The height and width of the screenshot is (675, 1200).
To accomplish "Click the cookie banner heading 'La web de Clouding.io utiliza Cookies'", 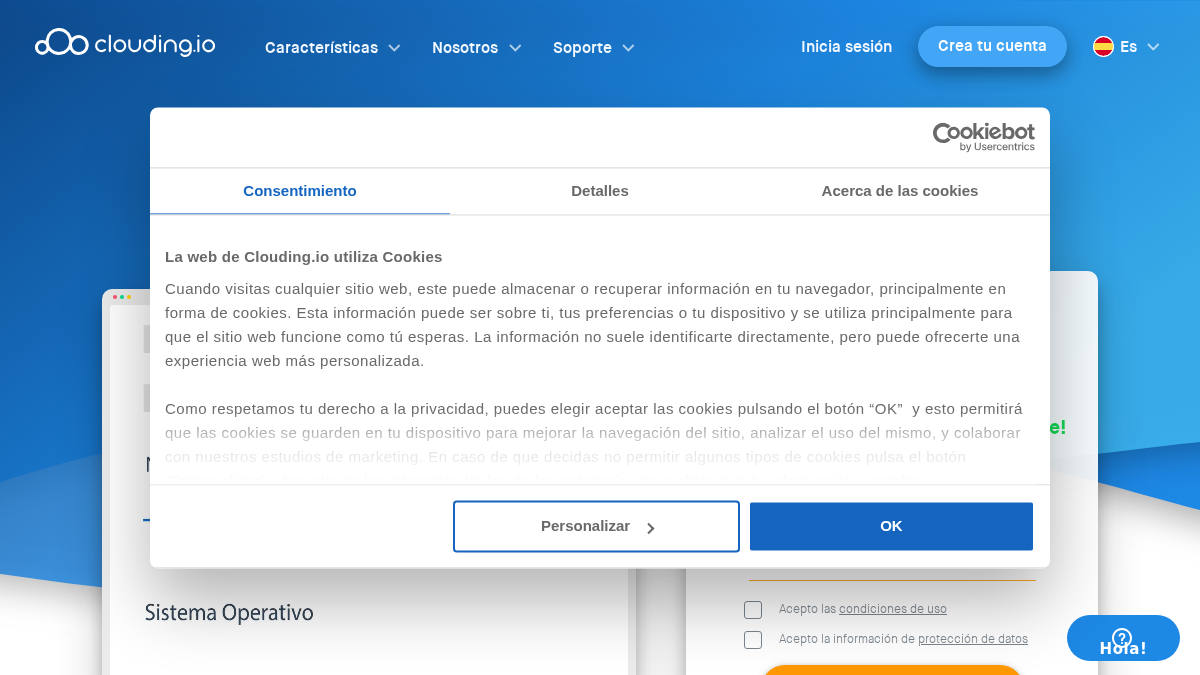I will pos(304,257).
